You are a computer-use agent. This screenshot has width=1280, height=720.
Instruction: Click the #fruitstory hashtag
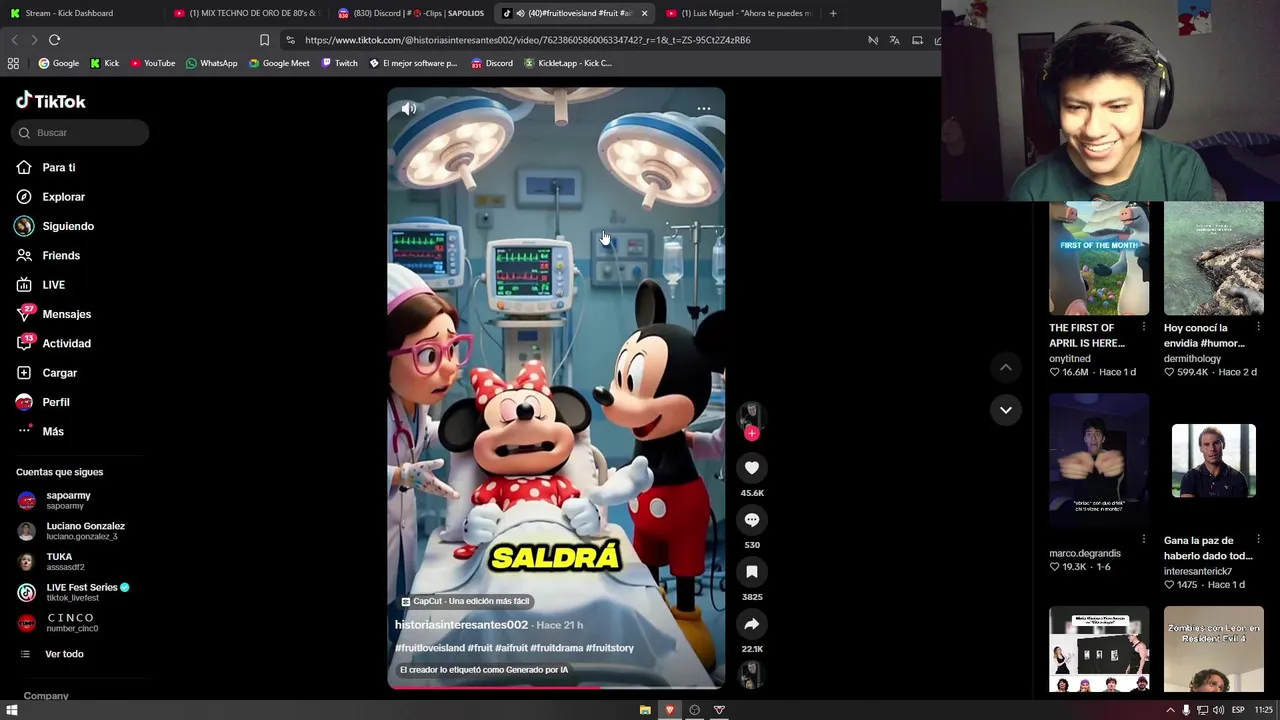point(610,648)
